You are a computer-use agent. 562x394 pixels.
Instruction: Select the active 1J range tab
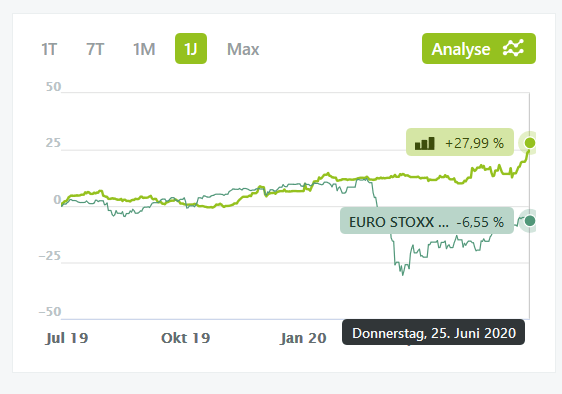tap(191, 49)
